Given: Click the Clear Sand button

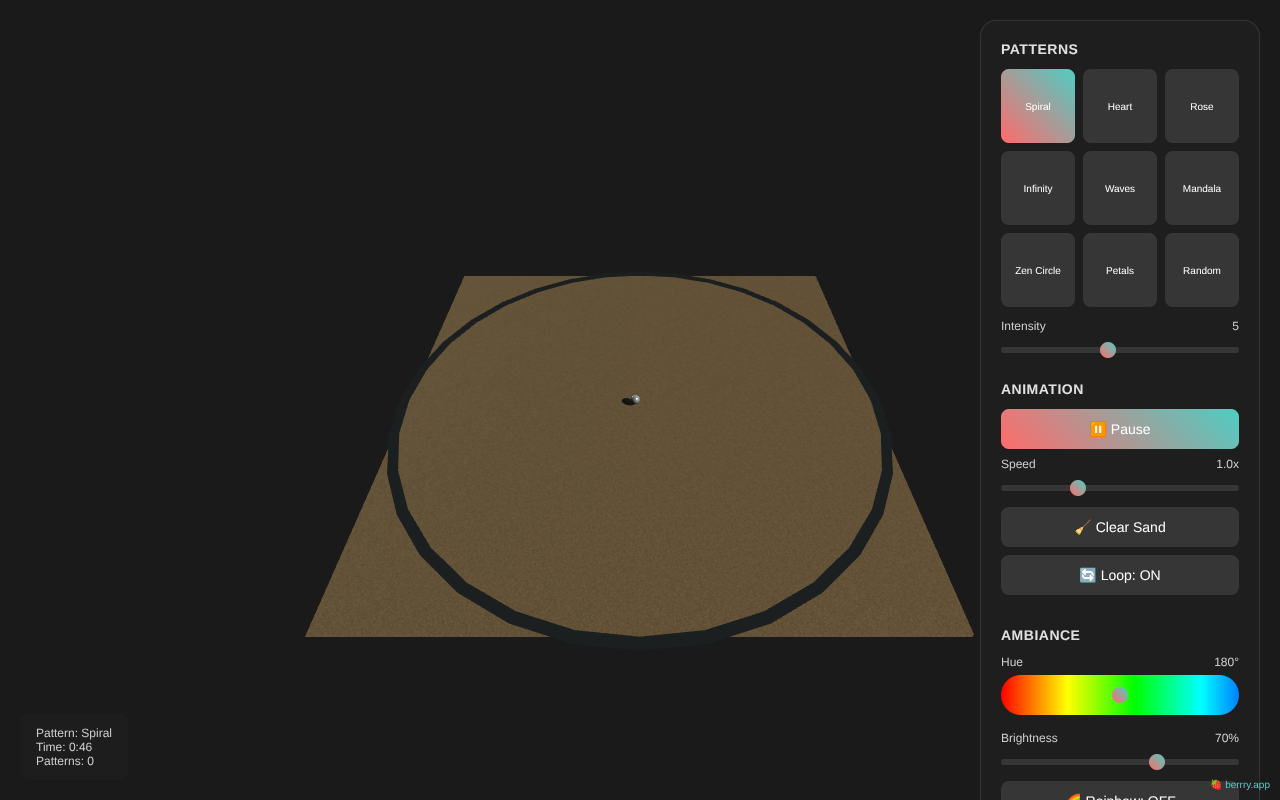Looking at the screenshot, I should point(1120,527).
